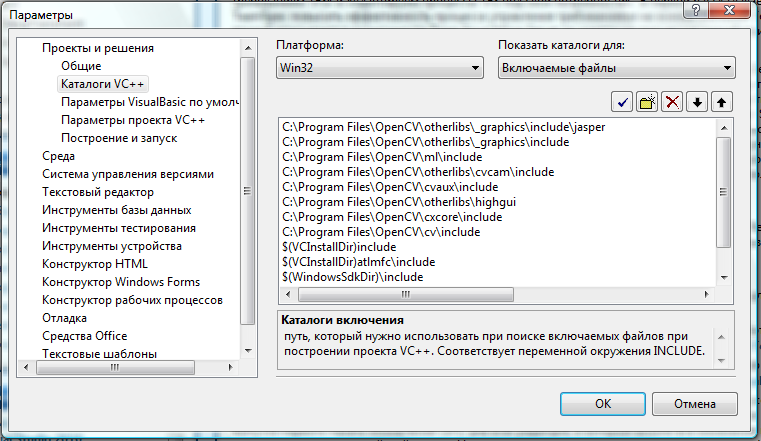Click the OK button
Image resolution: width=761 pixels, height=441 pixels.
603,404
